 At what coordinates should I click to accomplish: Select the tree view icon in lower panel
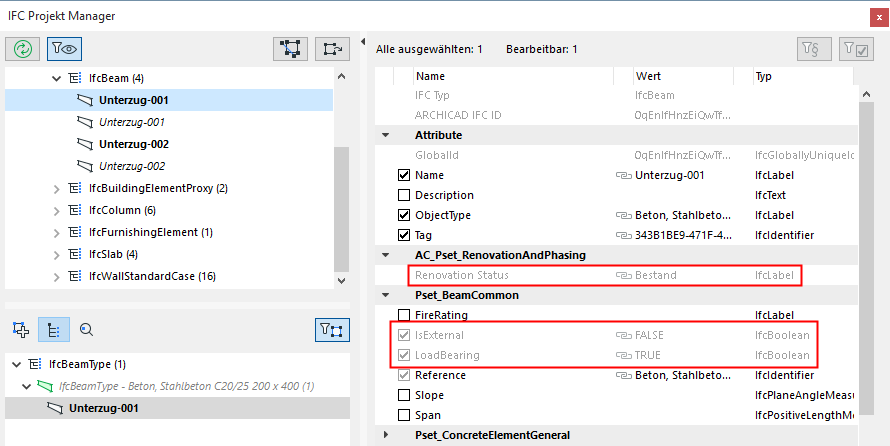(53, 329)
